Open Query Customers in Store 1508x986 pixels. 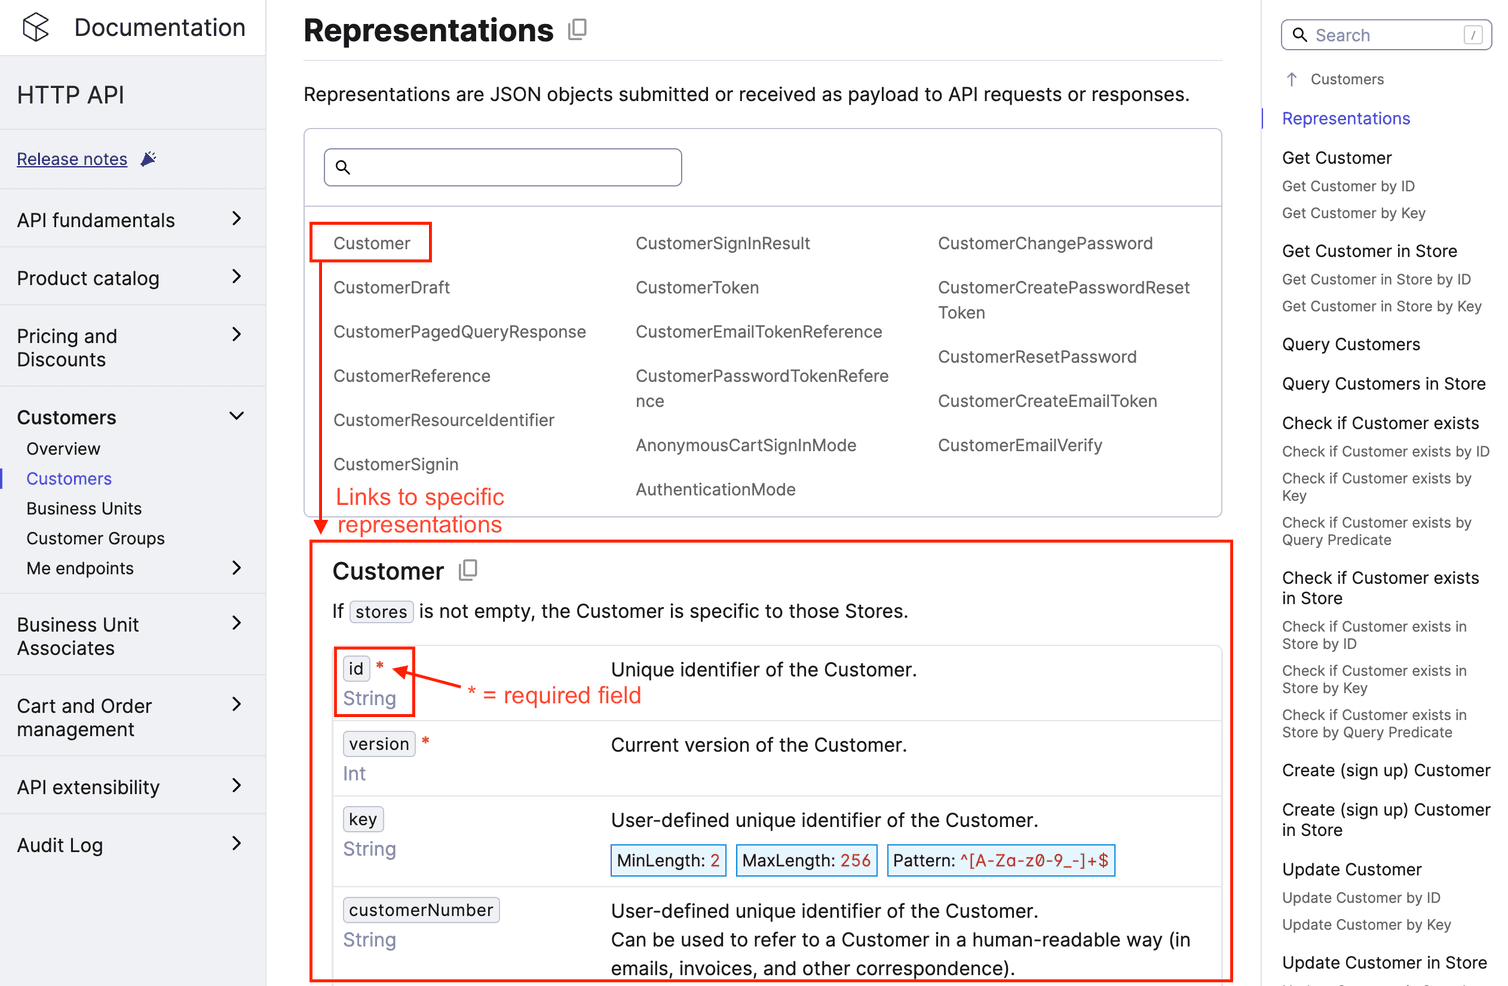pos(1383,383)
